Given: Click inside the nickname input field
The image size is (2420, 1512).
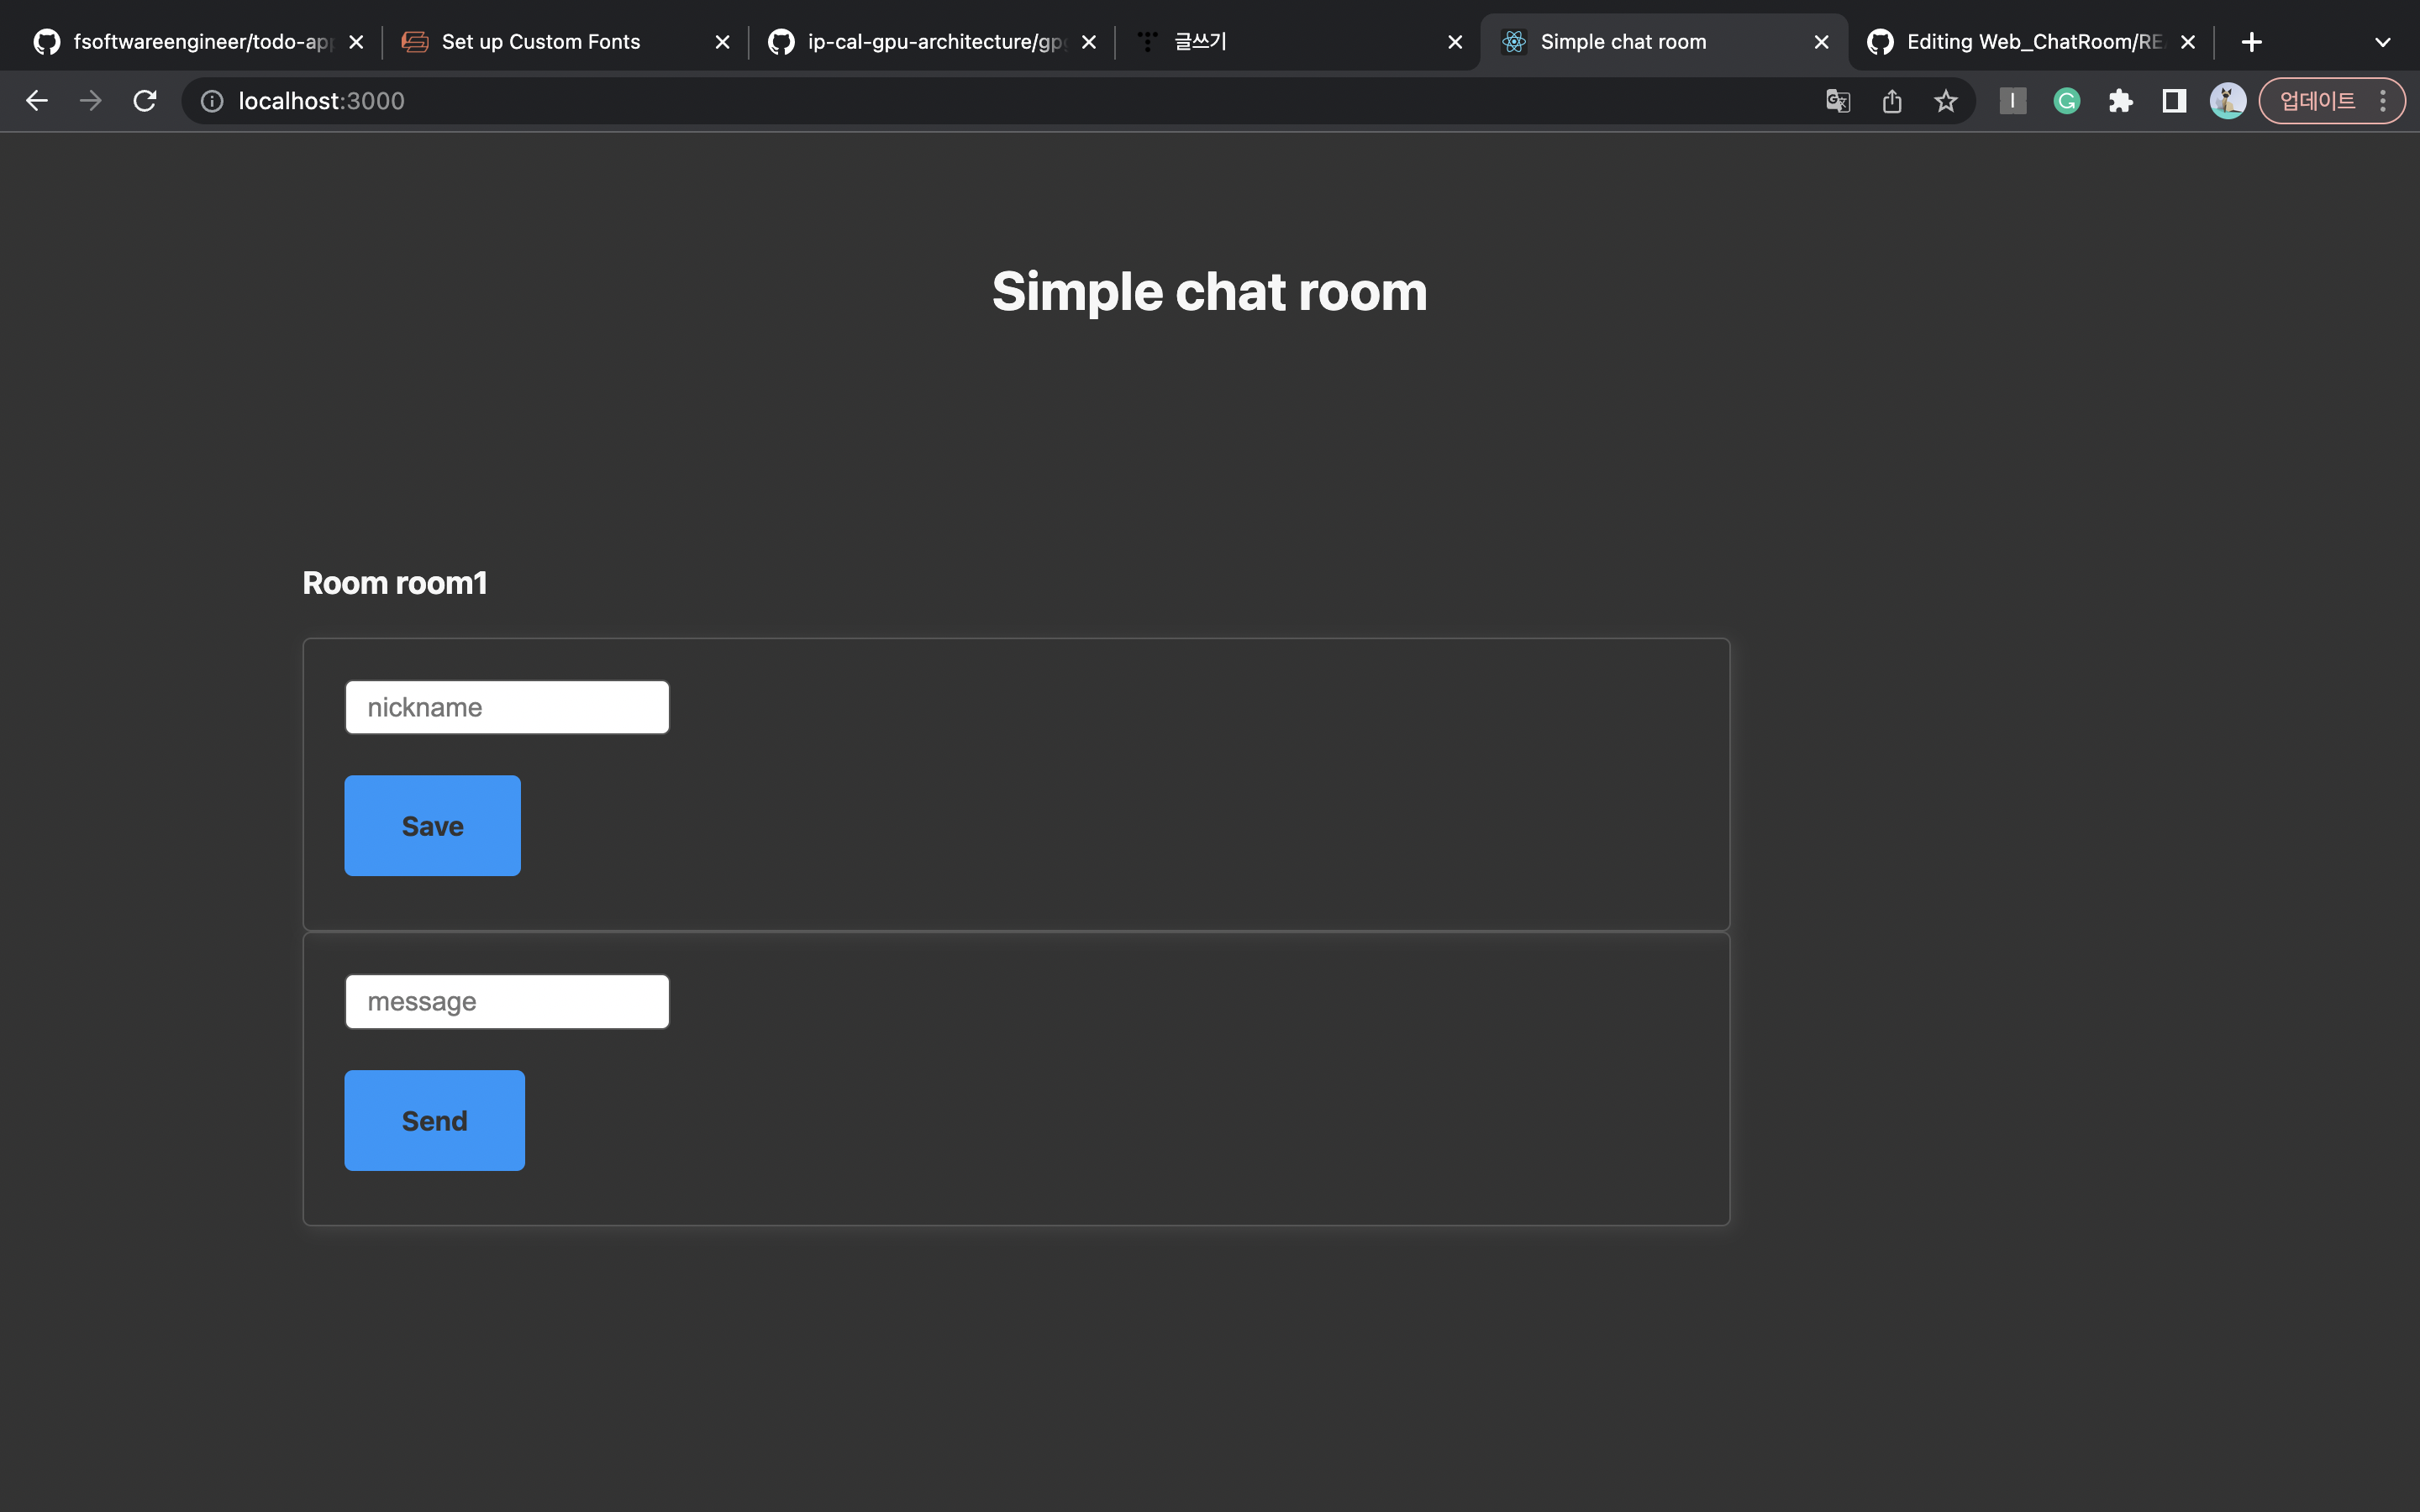Looking at the screenshot, I should tap(506, 706).
